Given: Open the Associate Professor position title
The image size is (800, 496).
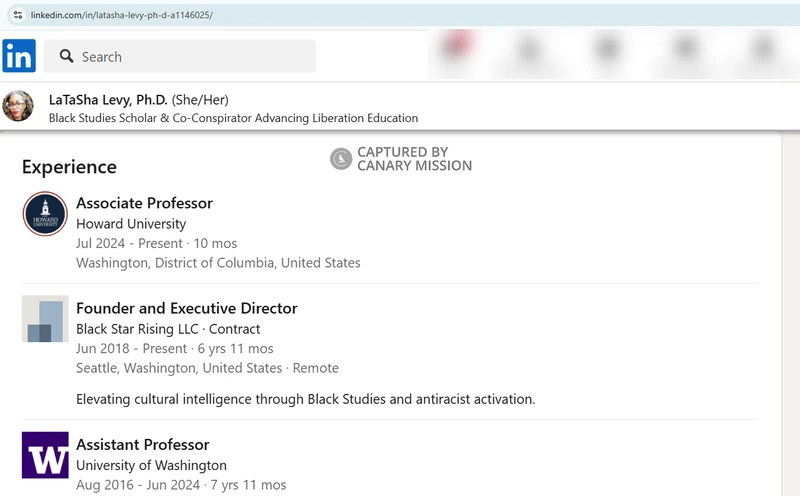Looking at the screenshot, I should click(x=144, y=203).
